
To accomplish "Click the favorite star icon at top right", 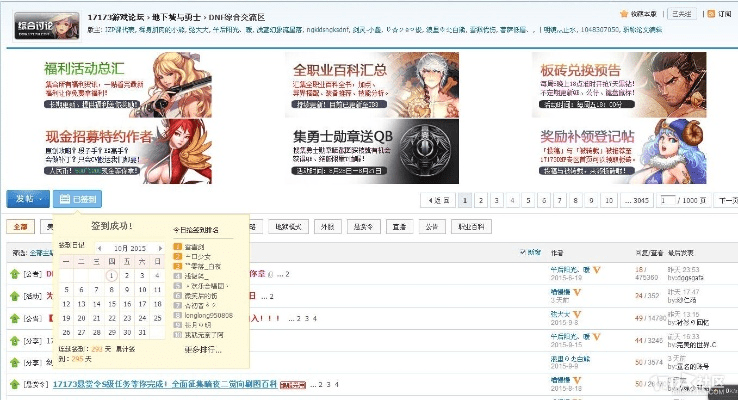I will [x=624, y=14].
